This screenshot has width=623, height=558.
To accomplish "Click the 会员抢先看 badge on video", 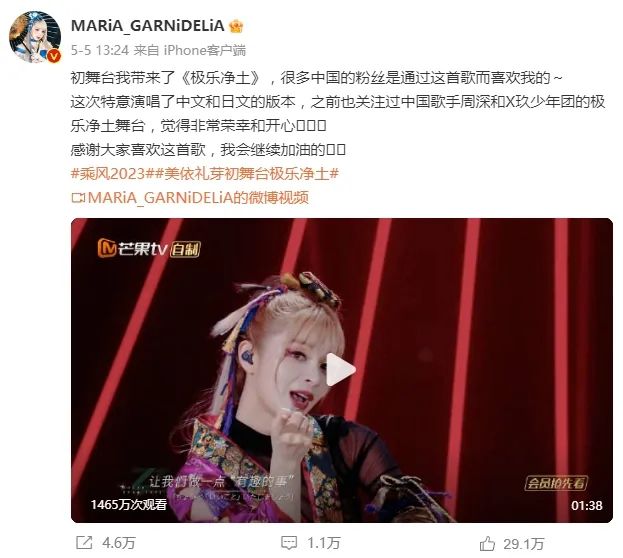I will point(556,482).
